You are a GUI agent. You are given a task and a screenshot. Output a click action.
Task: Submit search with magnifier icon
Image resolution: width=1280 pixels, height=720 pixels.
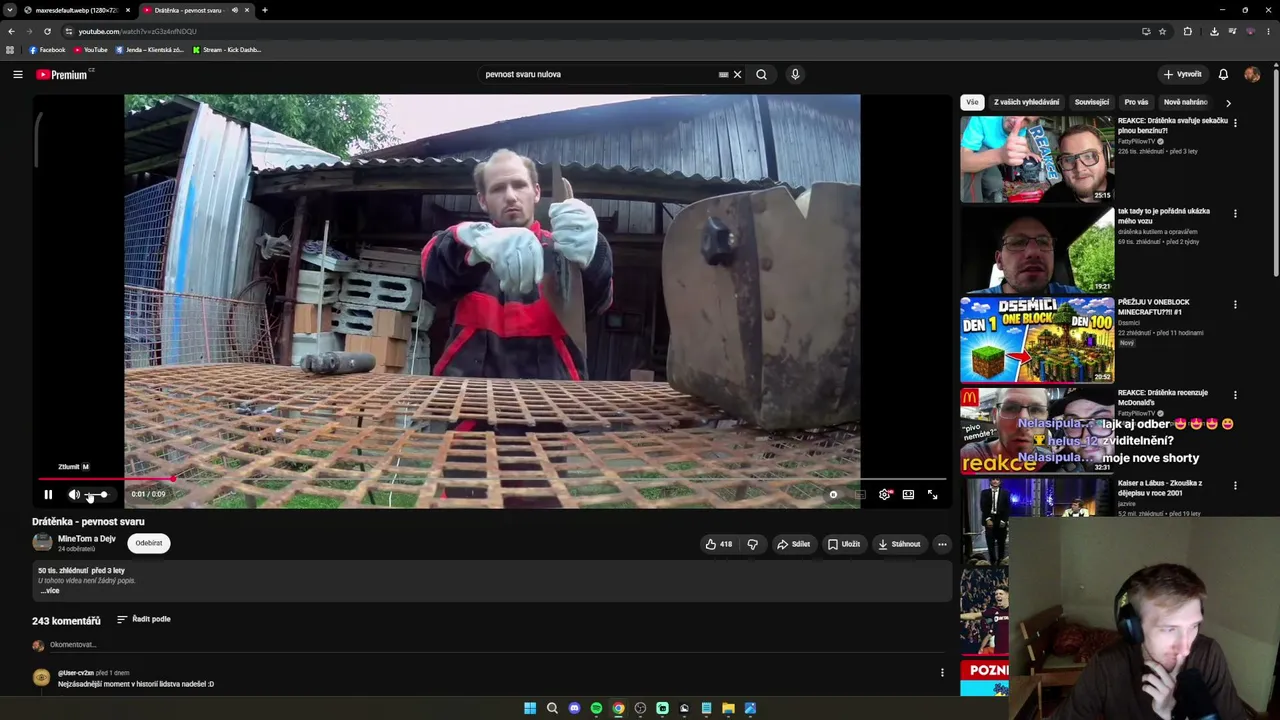pos(761,74)
